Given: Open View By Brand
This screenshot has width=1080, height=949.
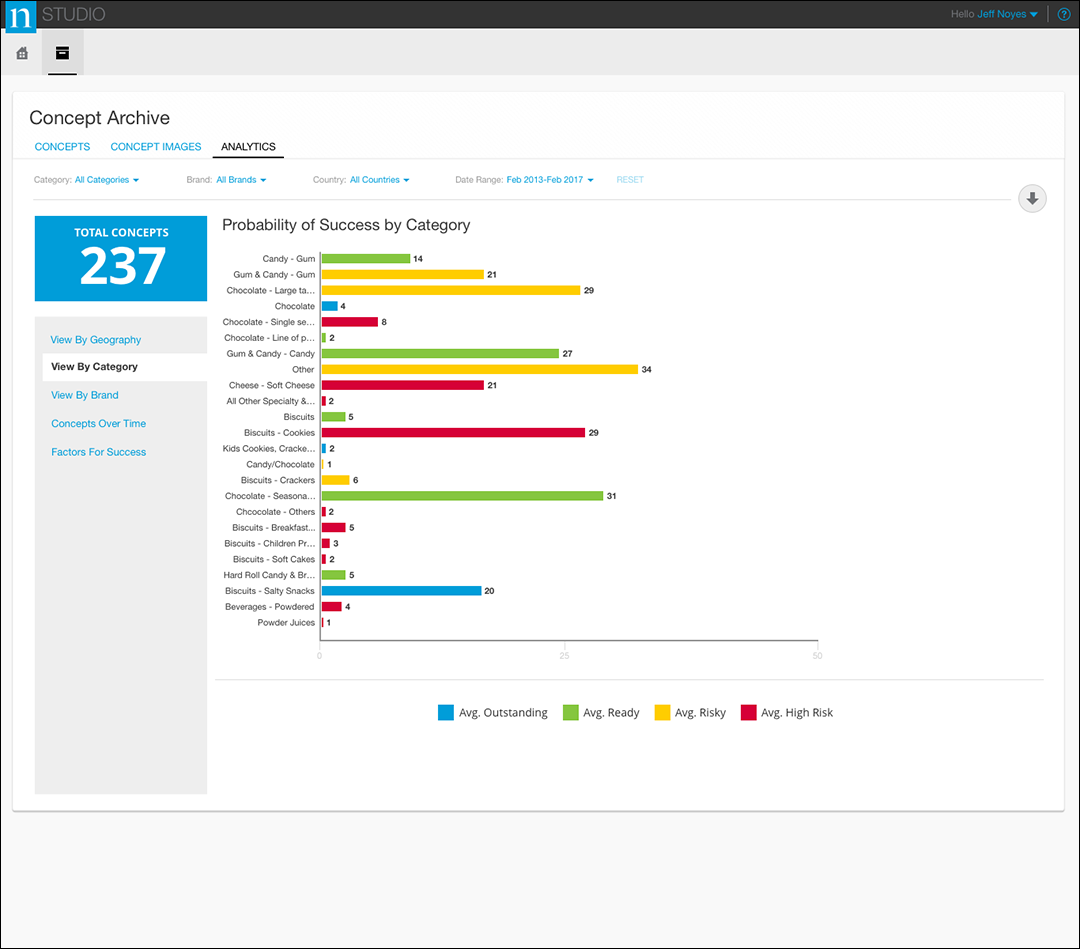Looking at the screenshot, I should 85,395.
